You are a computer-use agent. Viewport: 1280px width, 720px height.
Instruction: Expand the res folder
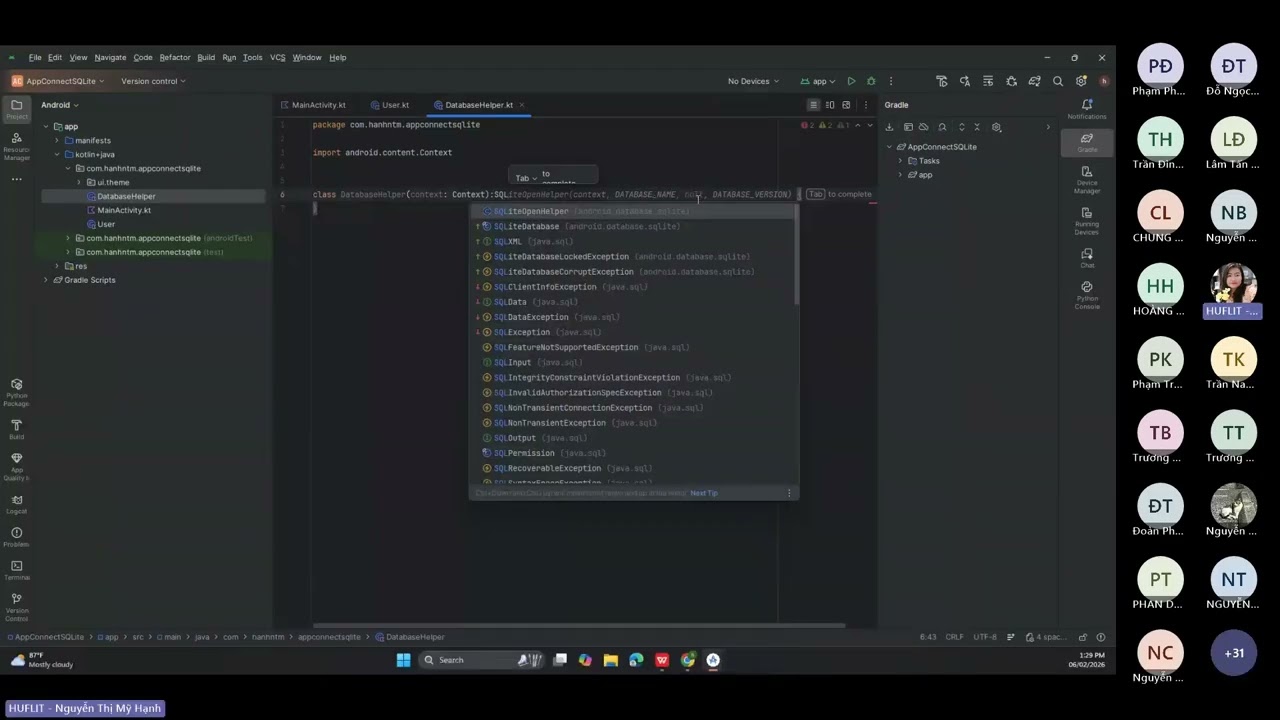tap(57, 266)
